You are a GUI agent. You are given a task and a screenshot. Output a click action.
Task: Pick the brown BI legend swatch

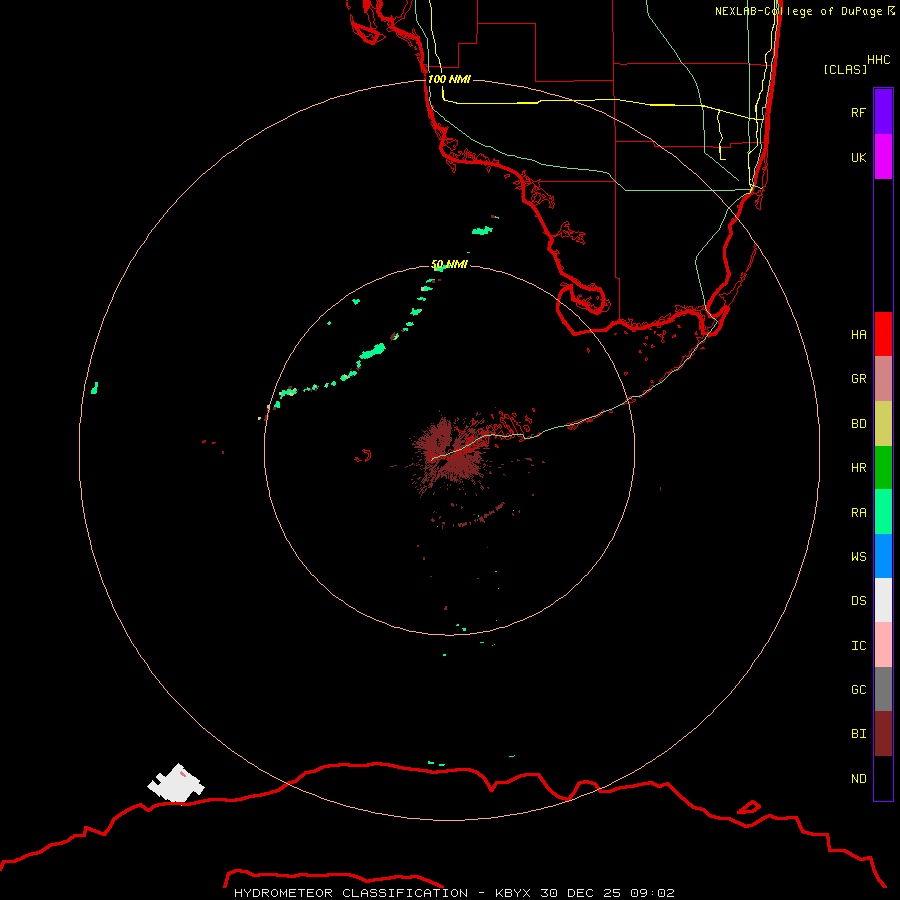pos(883,734)
